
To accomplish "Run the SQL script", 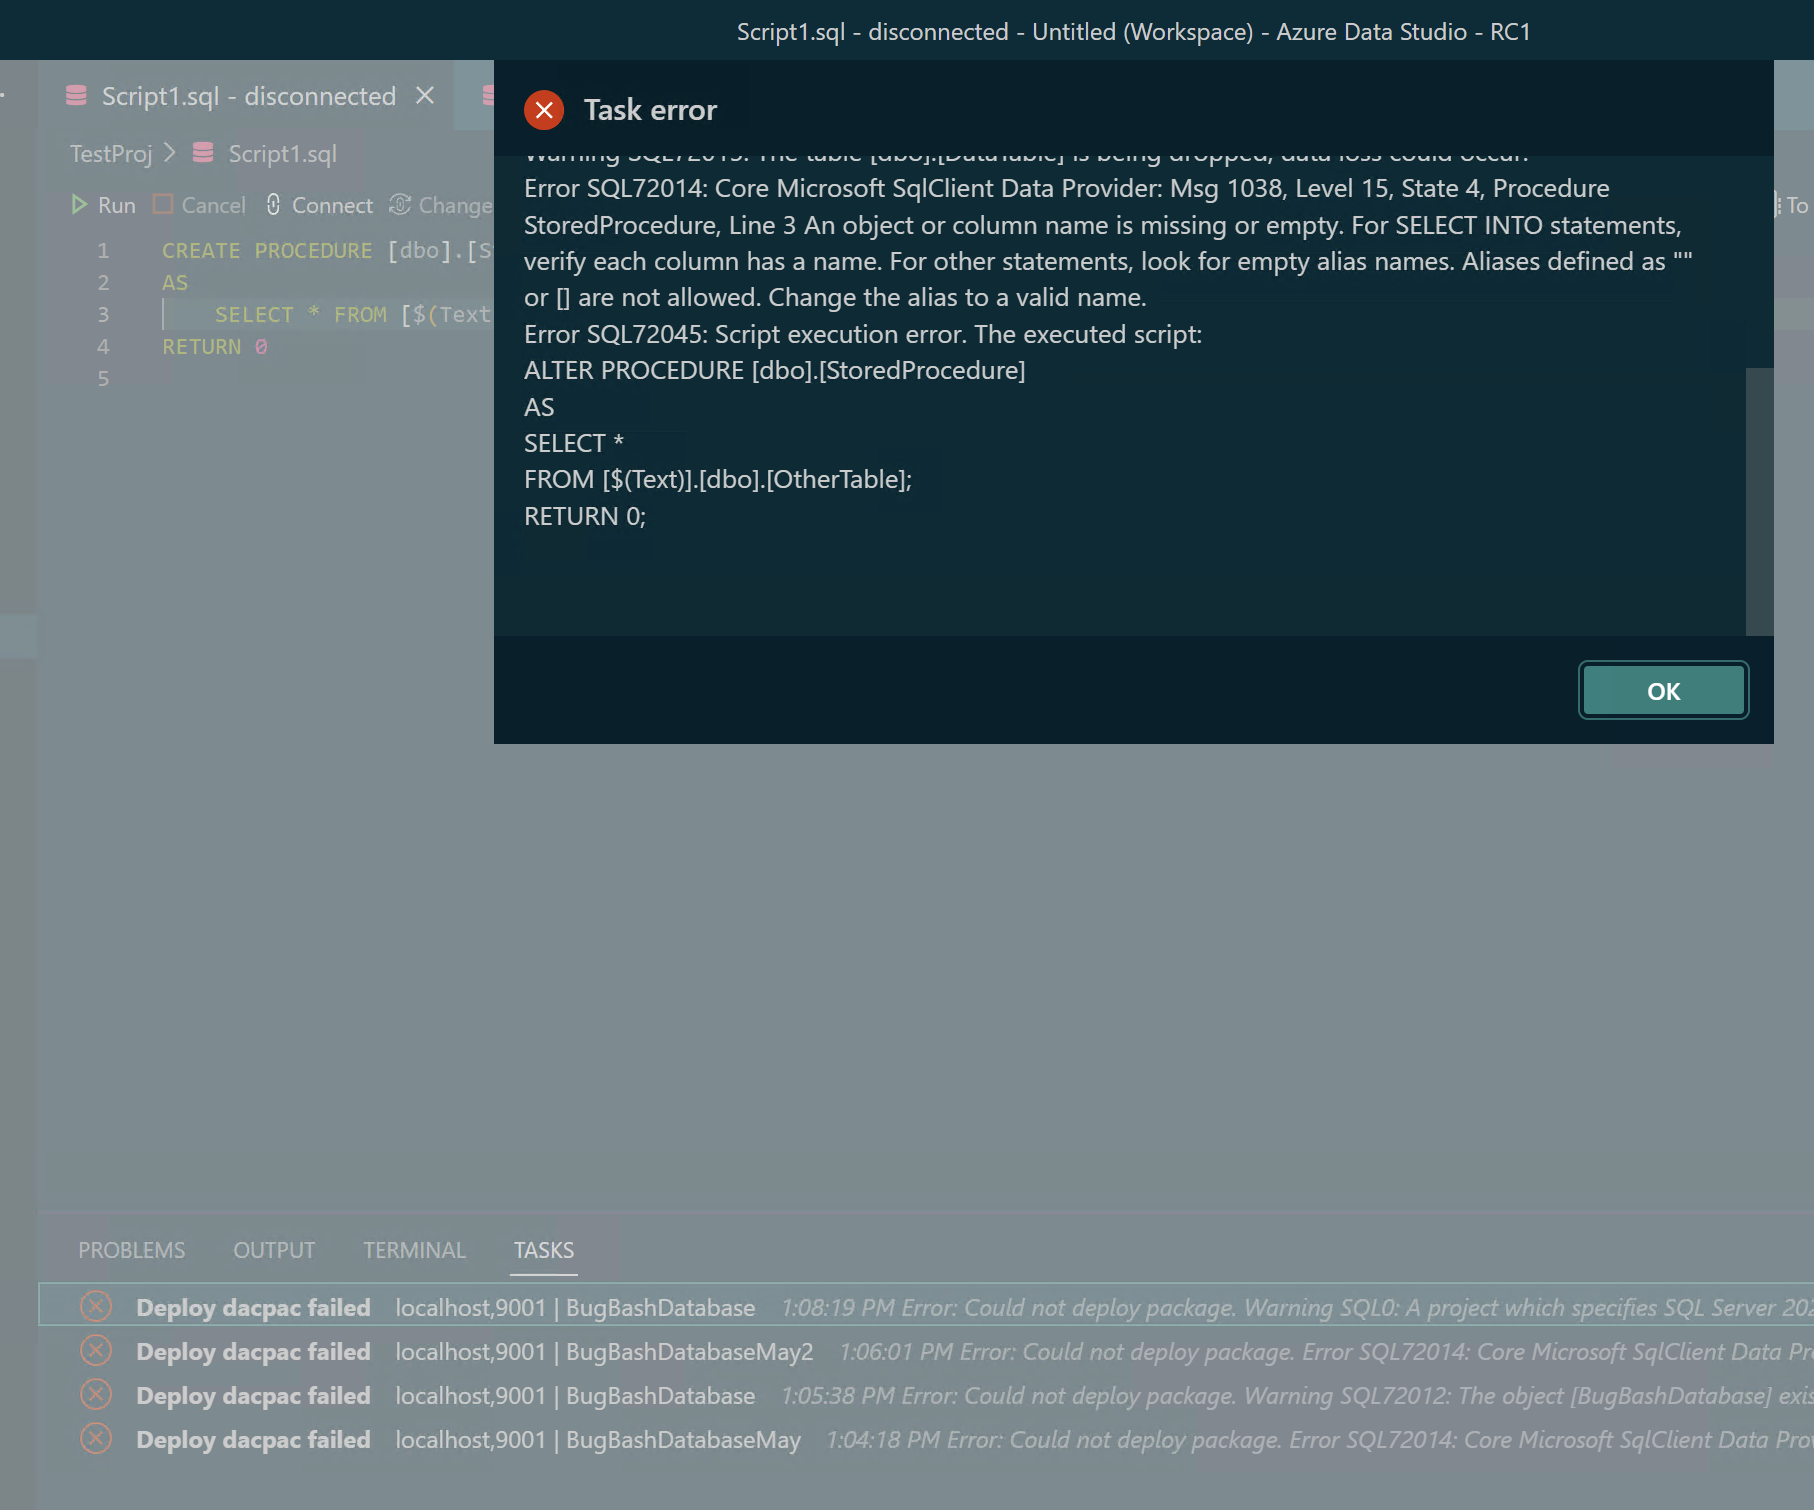I will click(104, 205).
